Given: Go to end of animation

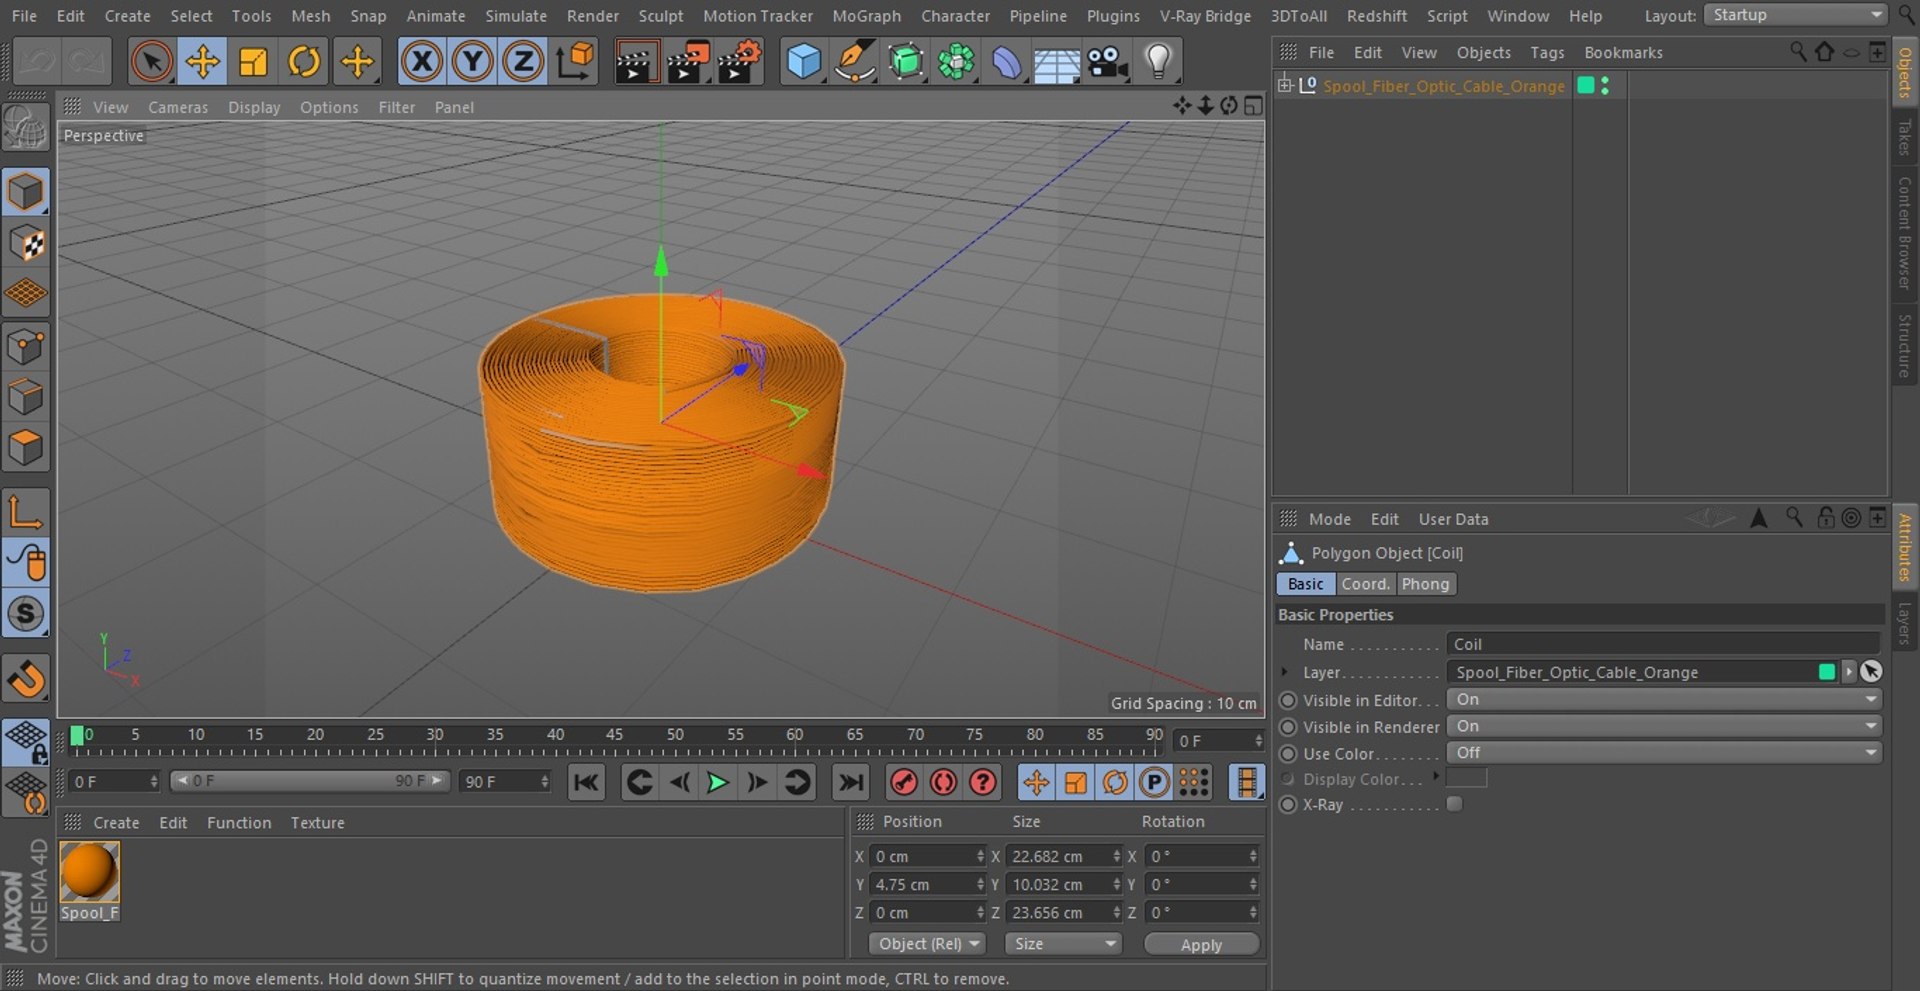Looking at the screenshot, I should point(851,782).
